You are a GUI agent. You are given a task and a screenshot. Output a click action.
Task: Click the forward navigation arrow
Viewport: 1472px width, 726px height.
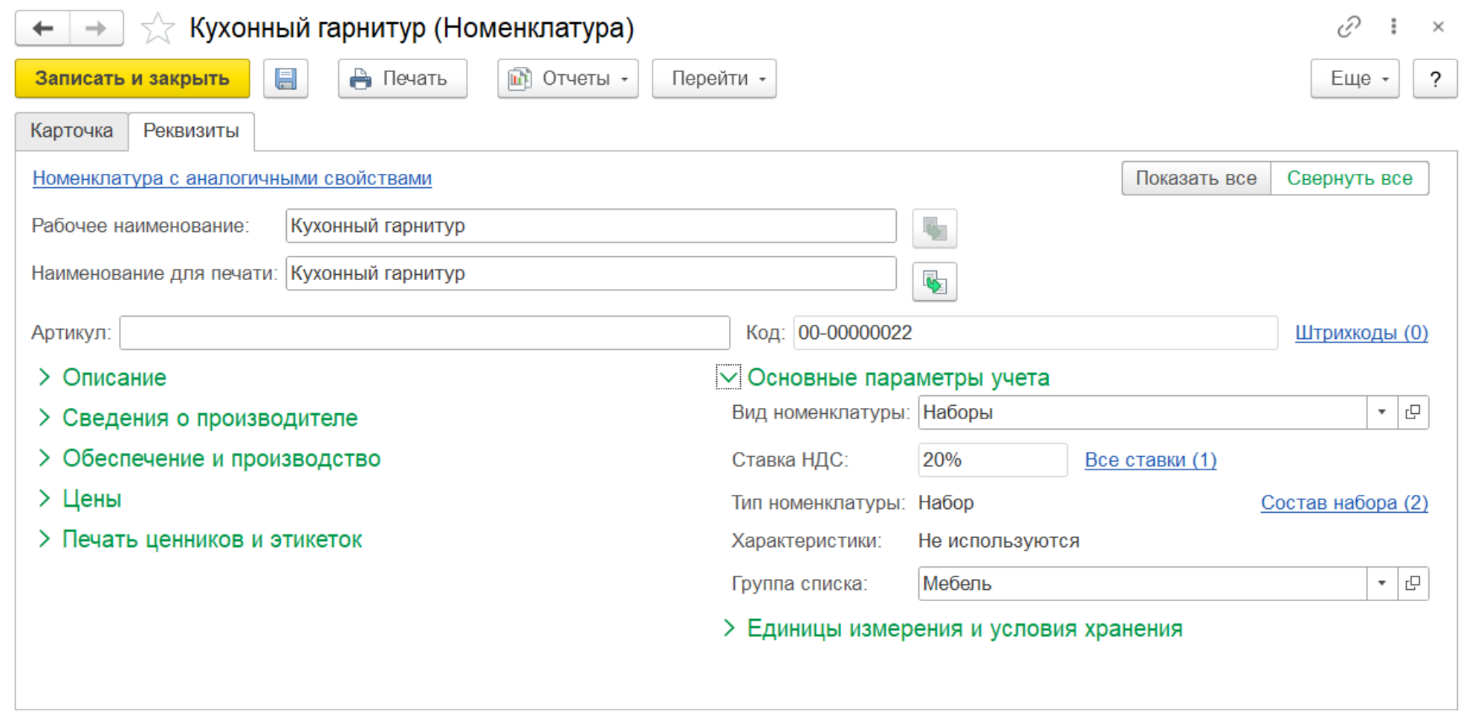click(x=96, y=28)
